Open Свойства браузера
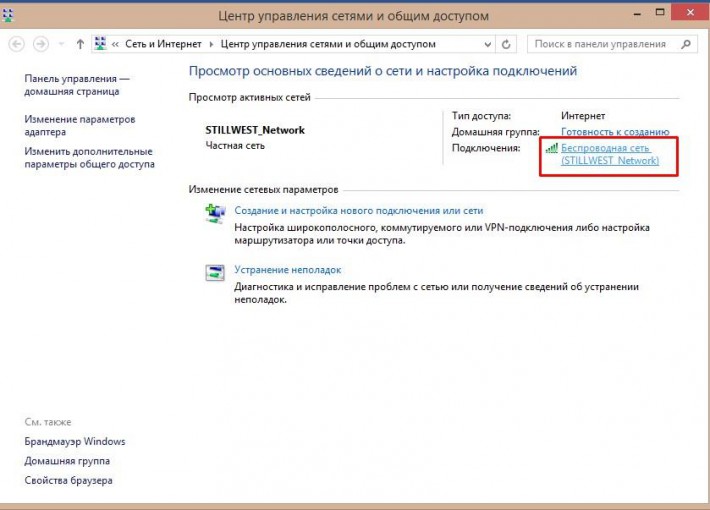Viewport: 710px width, 510px height. click(x=68, y=481)
